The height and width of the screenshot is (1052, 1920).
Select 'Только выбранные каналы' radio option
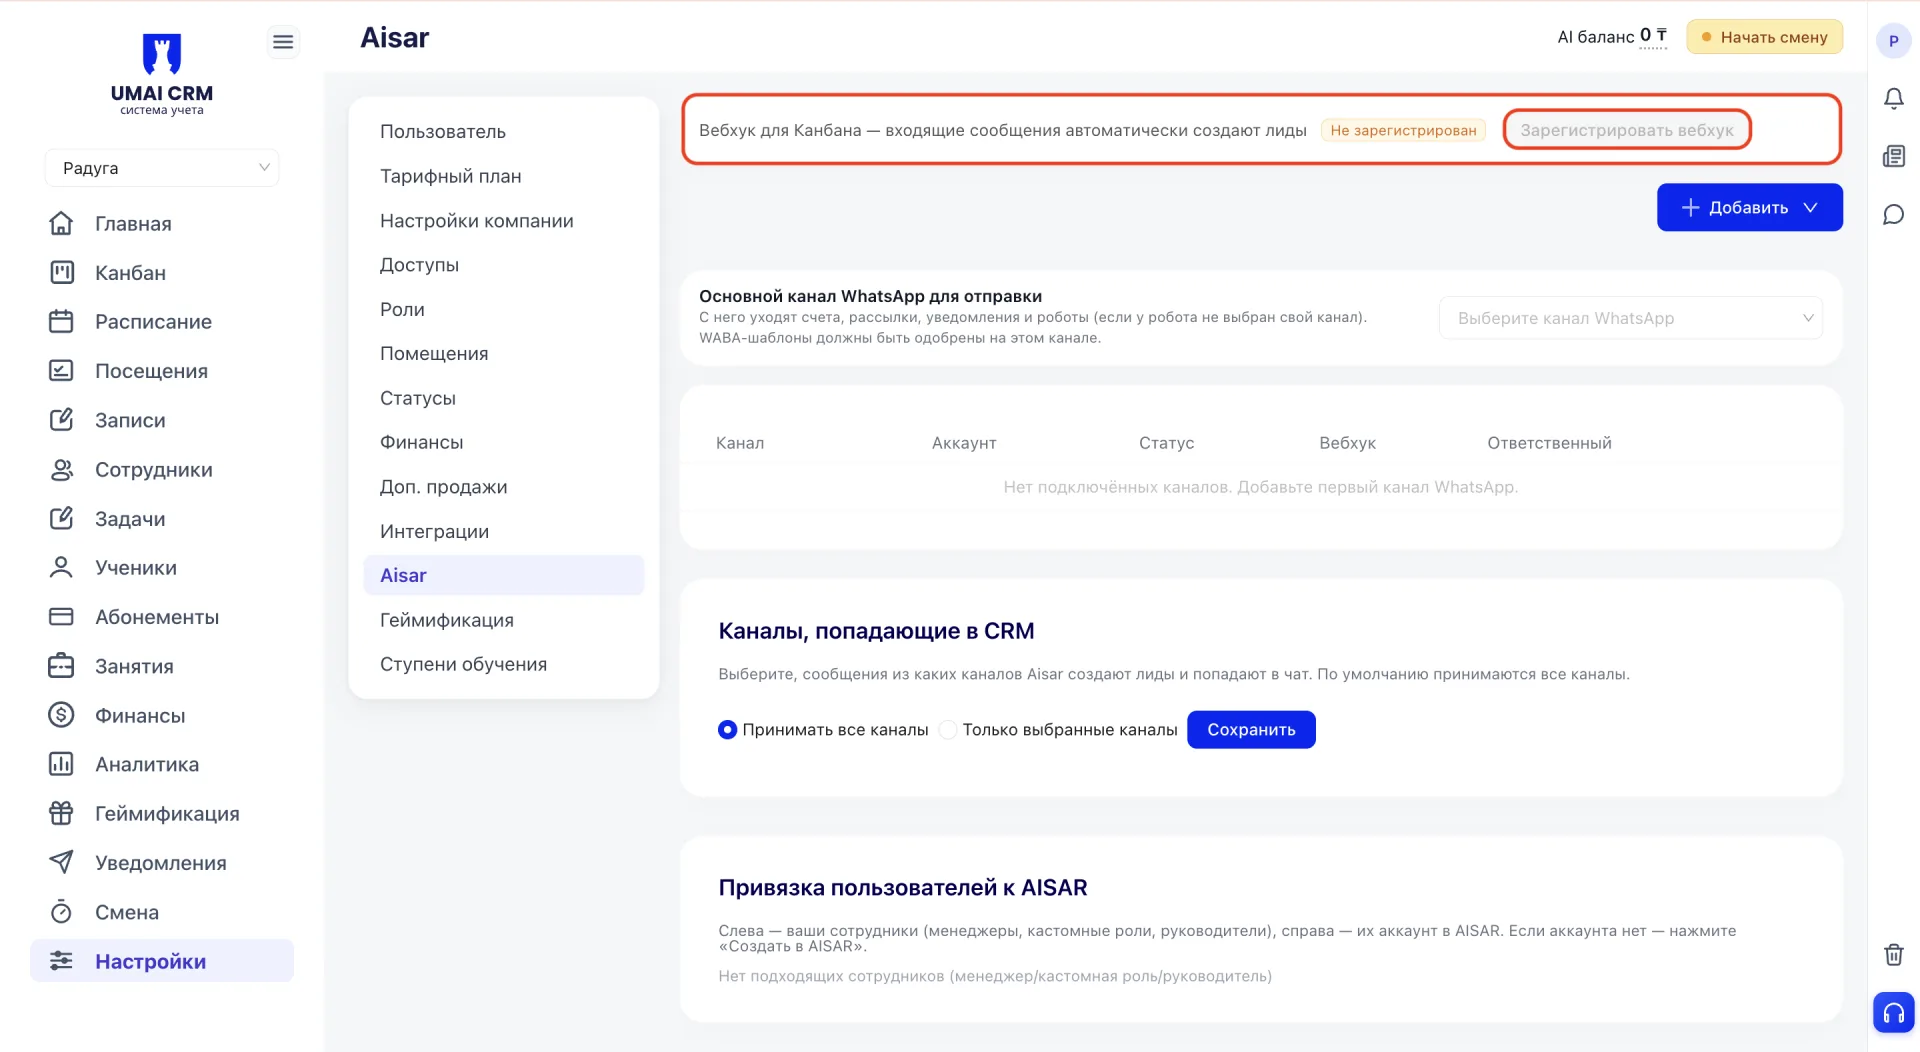click(x=947, y=730)
